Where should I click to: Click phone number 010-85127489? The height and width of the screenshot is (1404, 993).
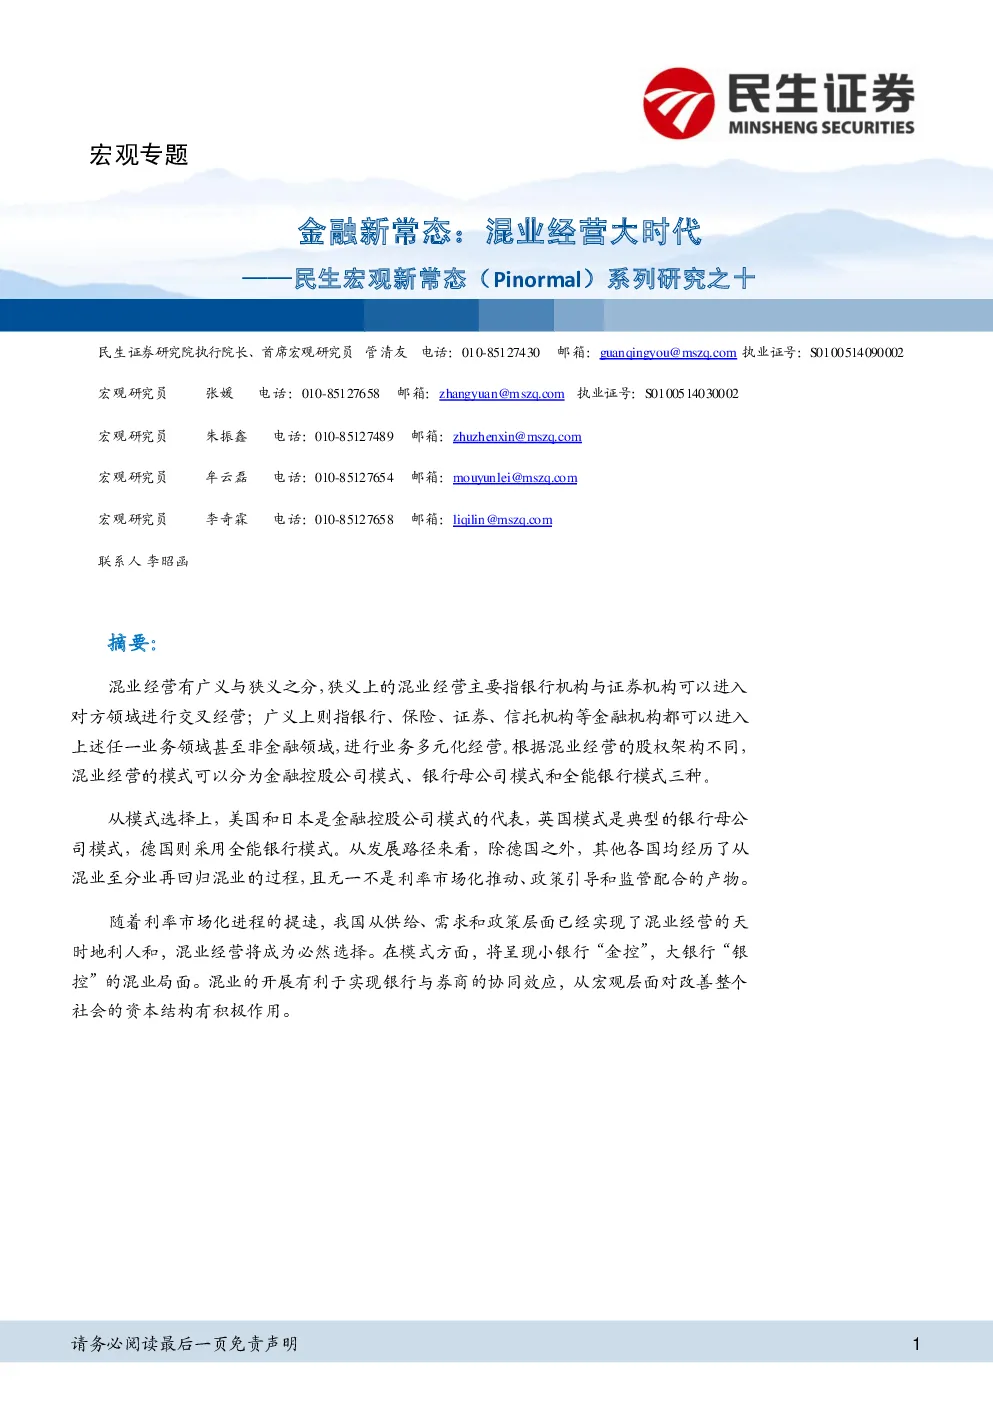point(354,437)
